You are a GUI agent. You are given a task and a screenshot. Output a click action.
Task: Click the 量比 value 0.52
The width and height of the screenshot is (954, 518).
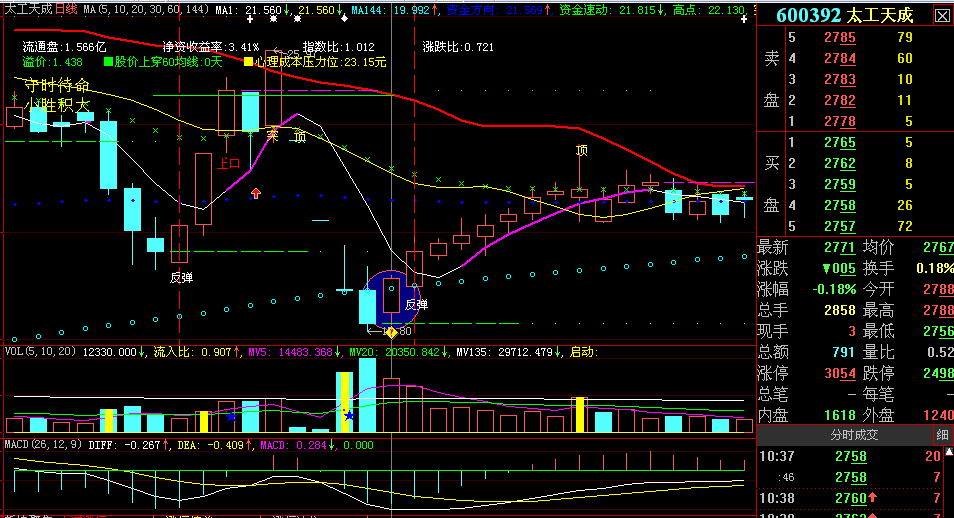(x=939, y=352)
